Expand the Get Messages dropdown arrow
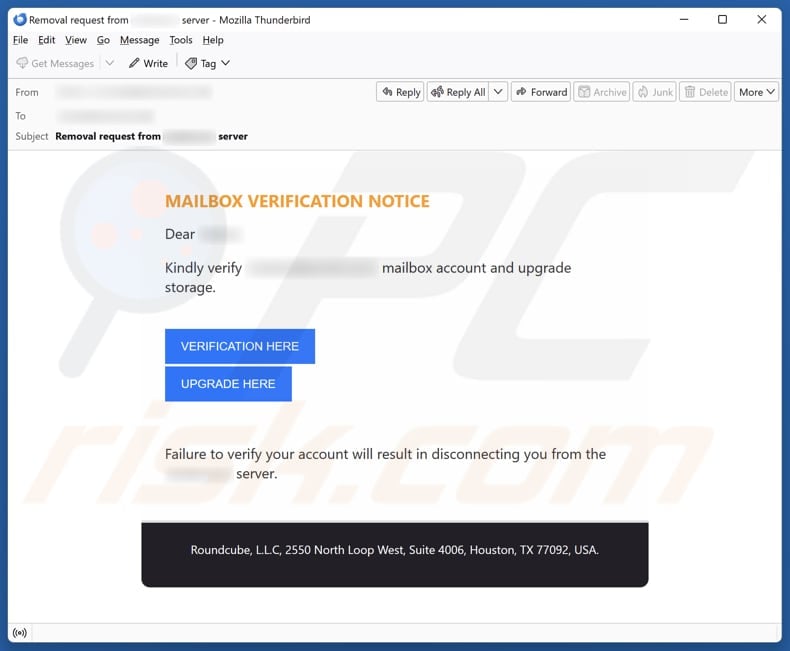The width and height of the screenshot is (790, 651). (x=110, y=63)
